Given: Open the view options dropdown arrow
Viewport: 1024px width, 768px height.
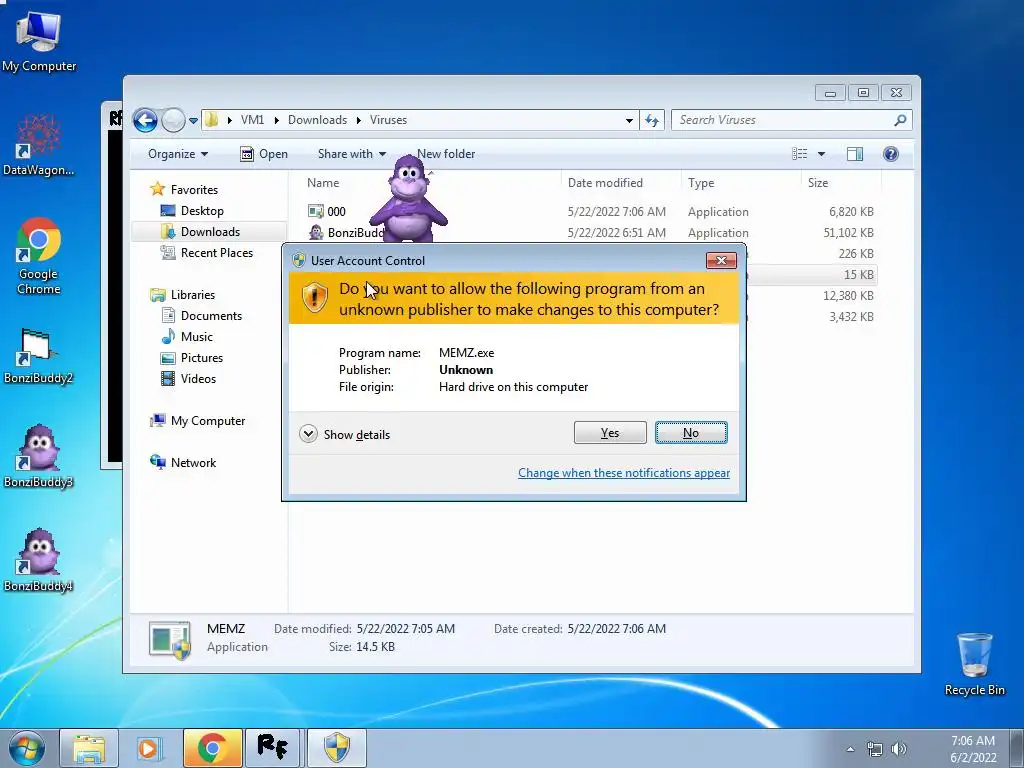Looking at the screenshot, I should coord(822,154).
